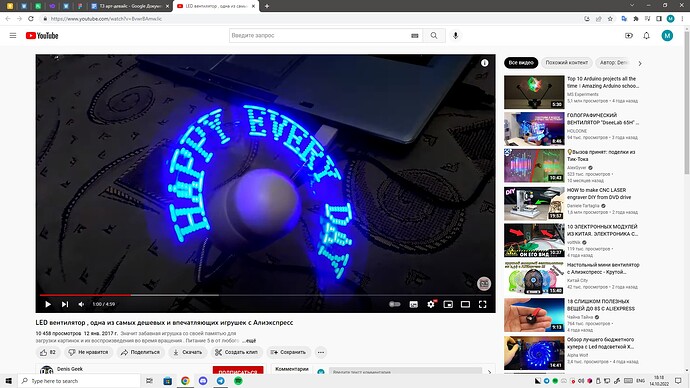The width and height of the screenshot is (690, 388).
Task: Toggle subtitles in the player
Action: pos(414,304)
